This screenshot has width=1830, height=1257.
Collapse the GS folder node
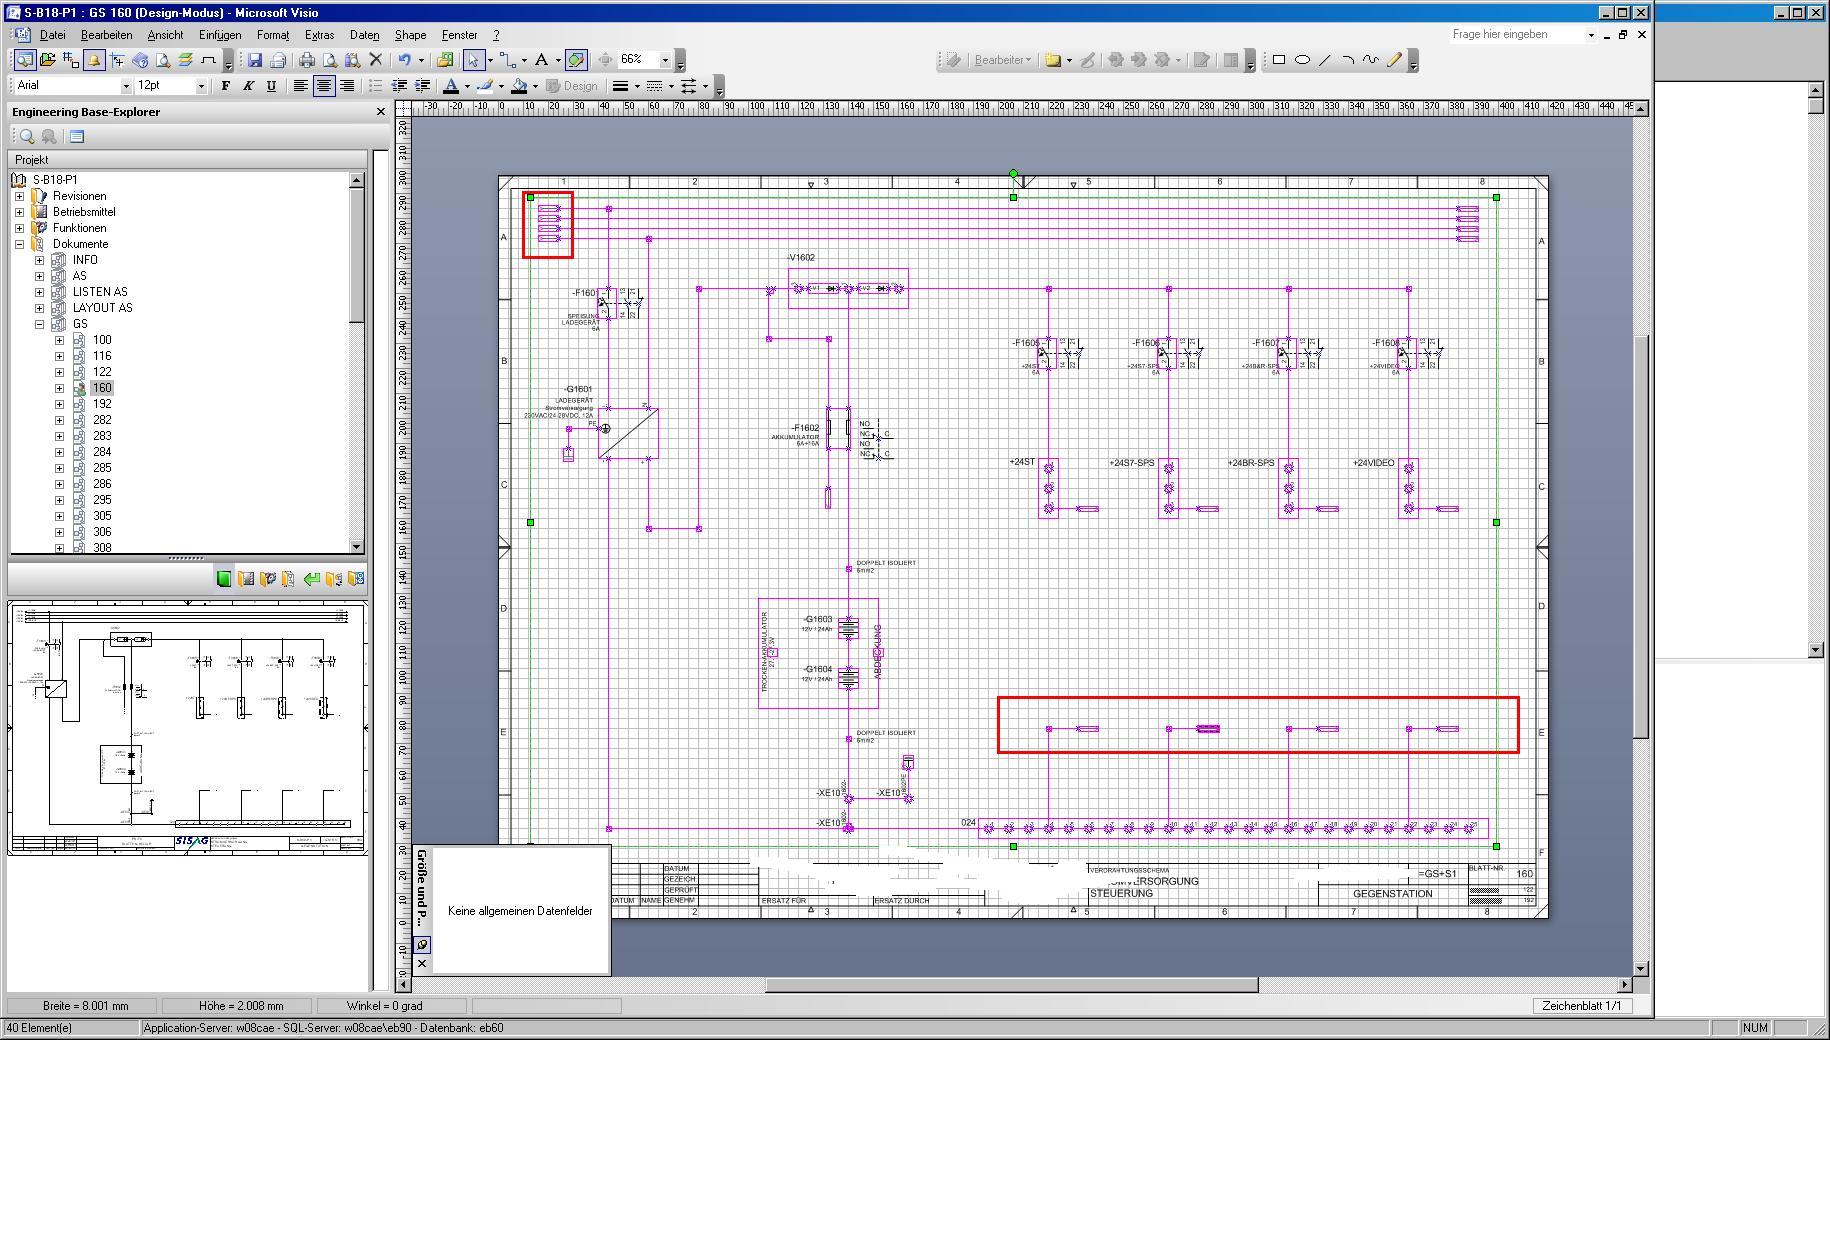[39, 324]
